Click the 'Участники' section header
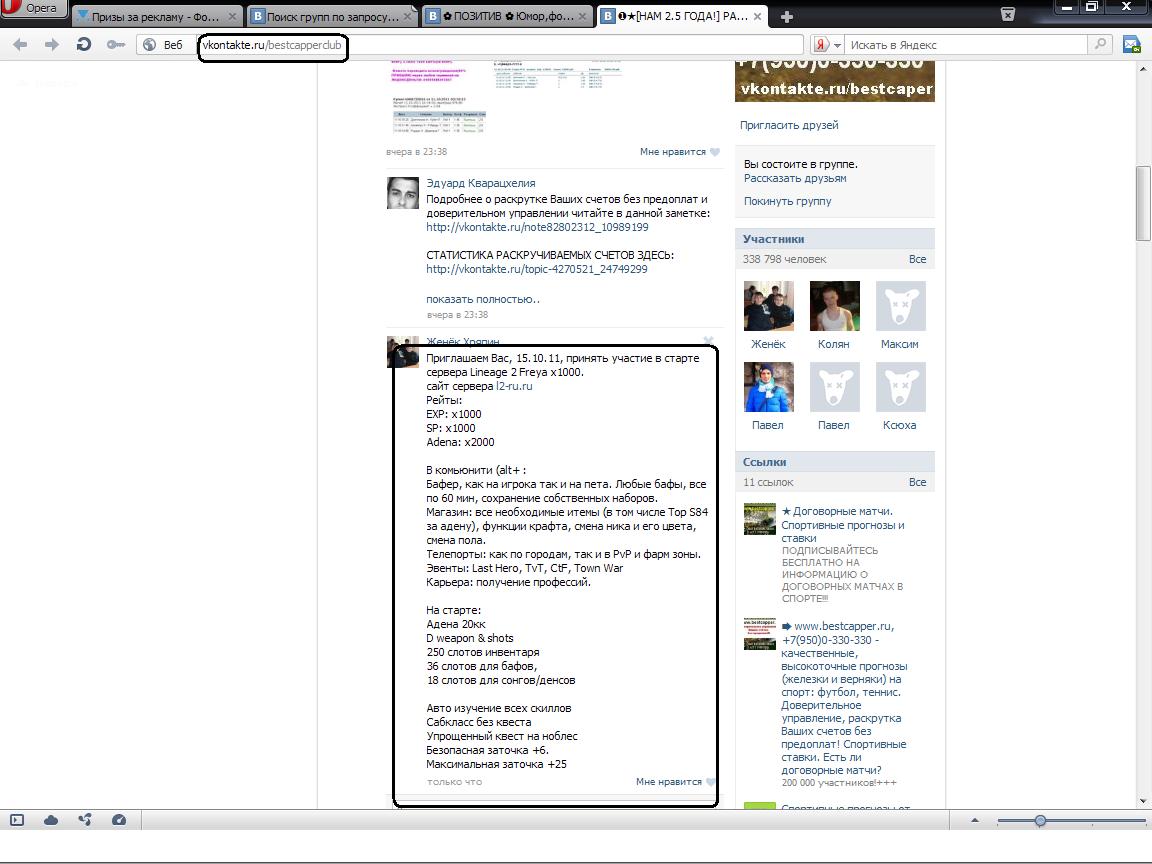 click(835, 239)
